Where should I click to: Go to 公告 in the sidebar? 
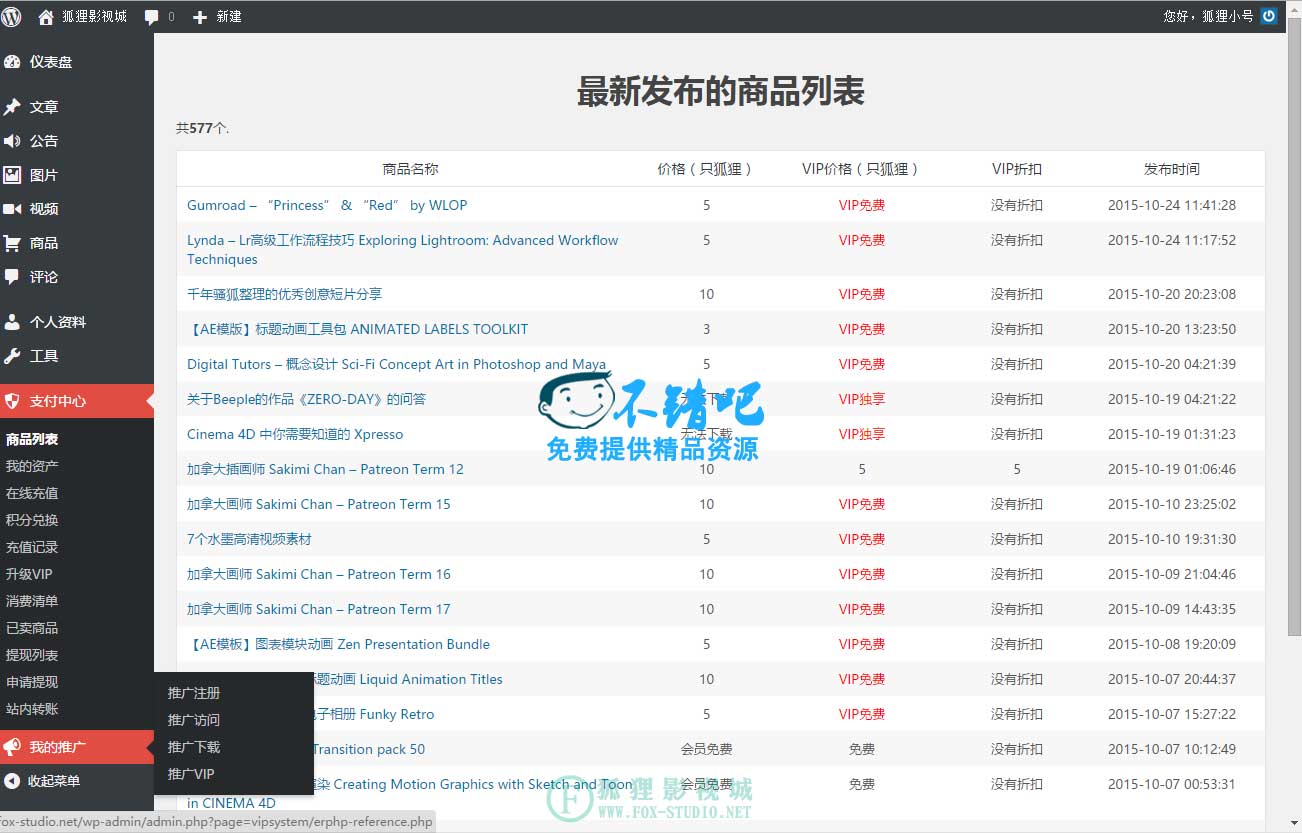click(44, 141)
